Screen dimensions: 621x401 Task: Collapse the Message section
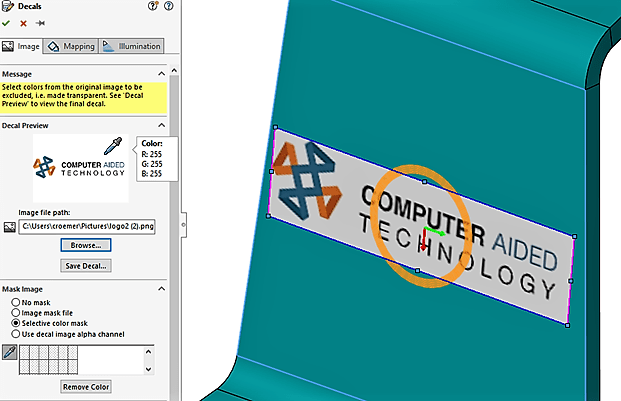point(162,74)
